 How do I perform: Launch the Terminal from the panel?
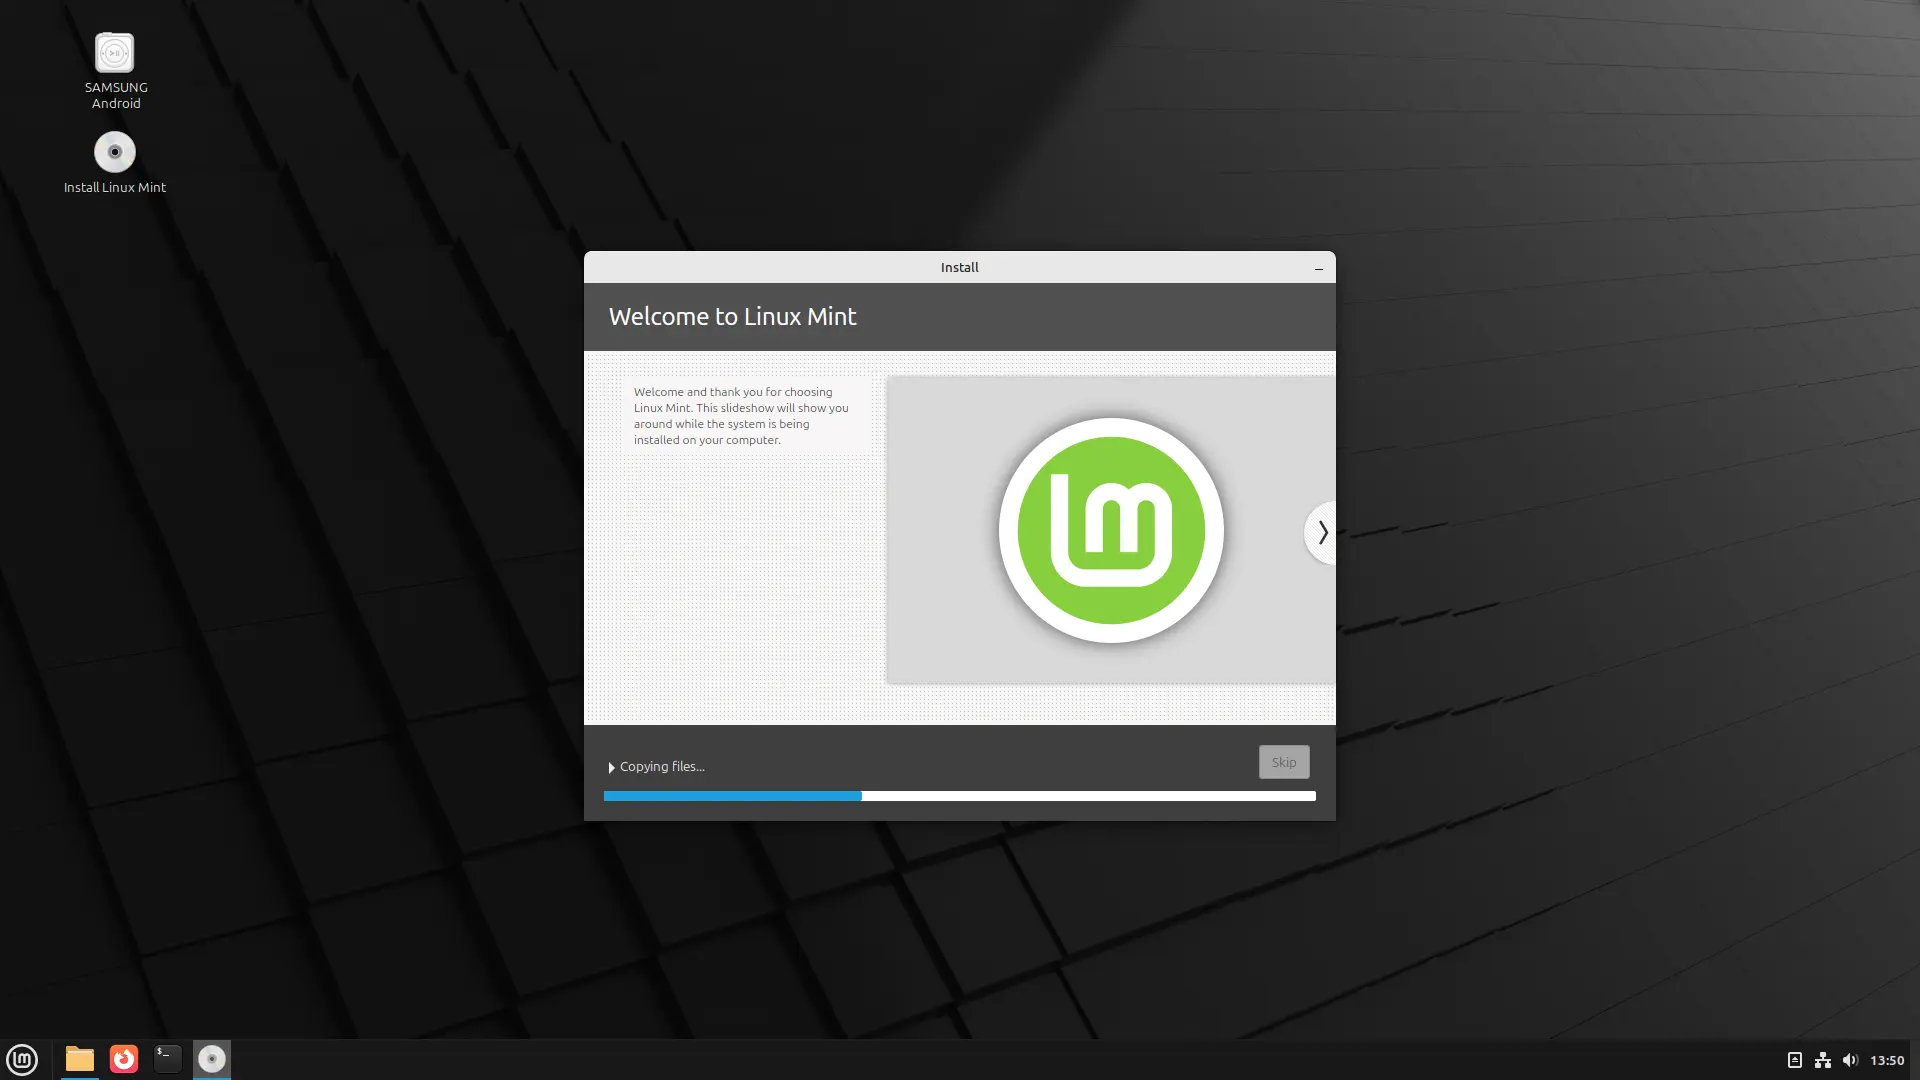[x=168, y=1059]
